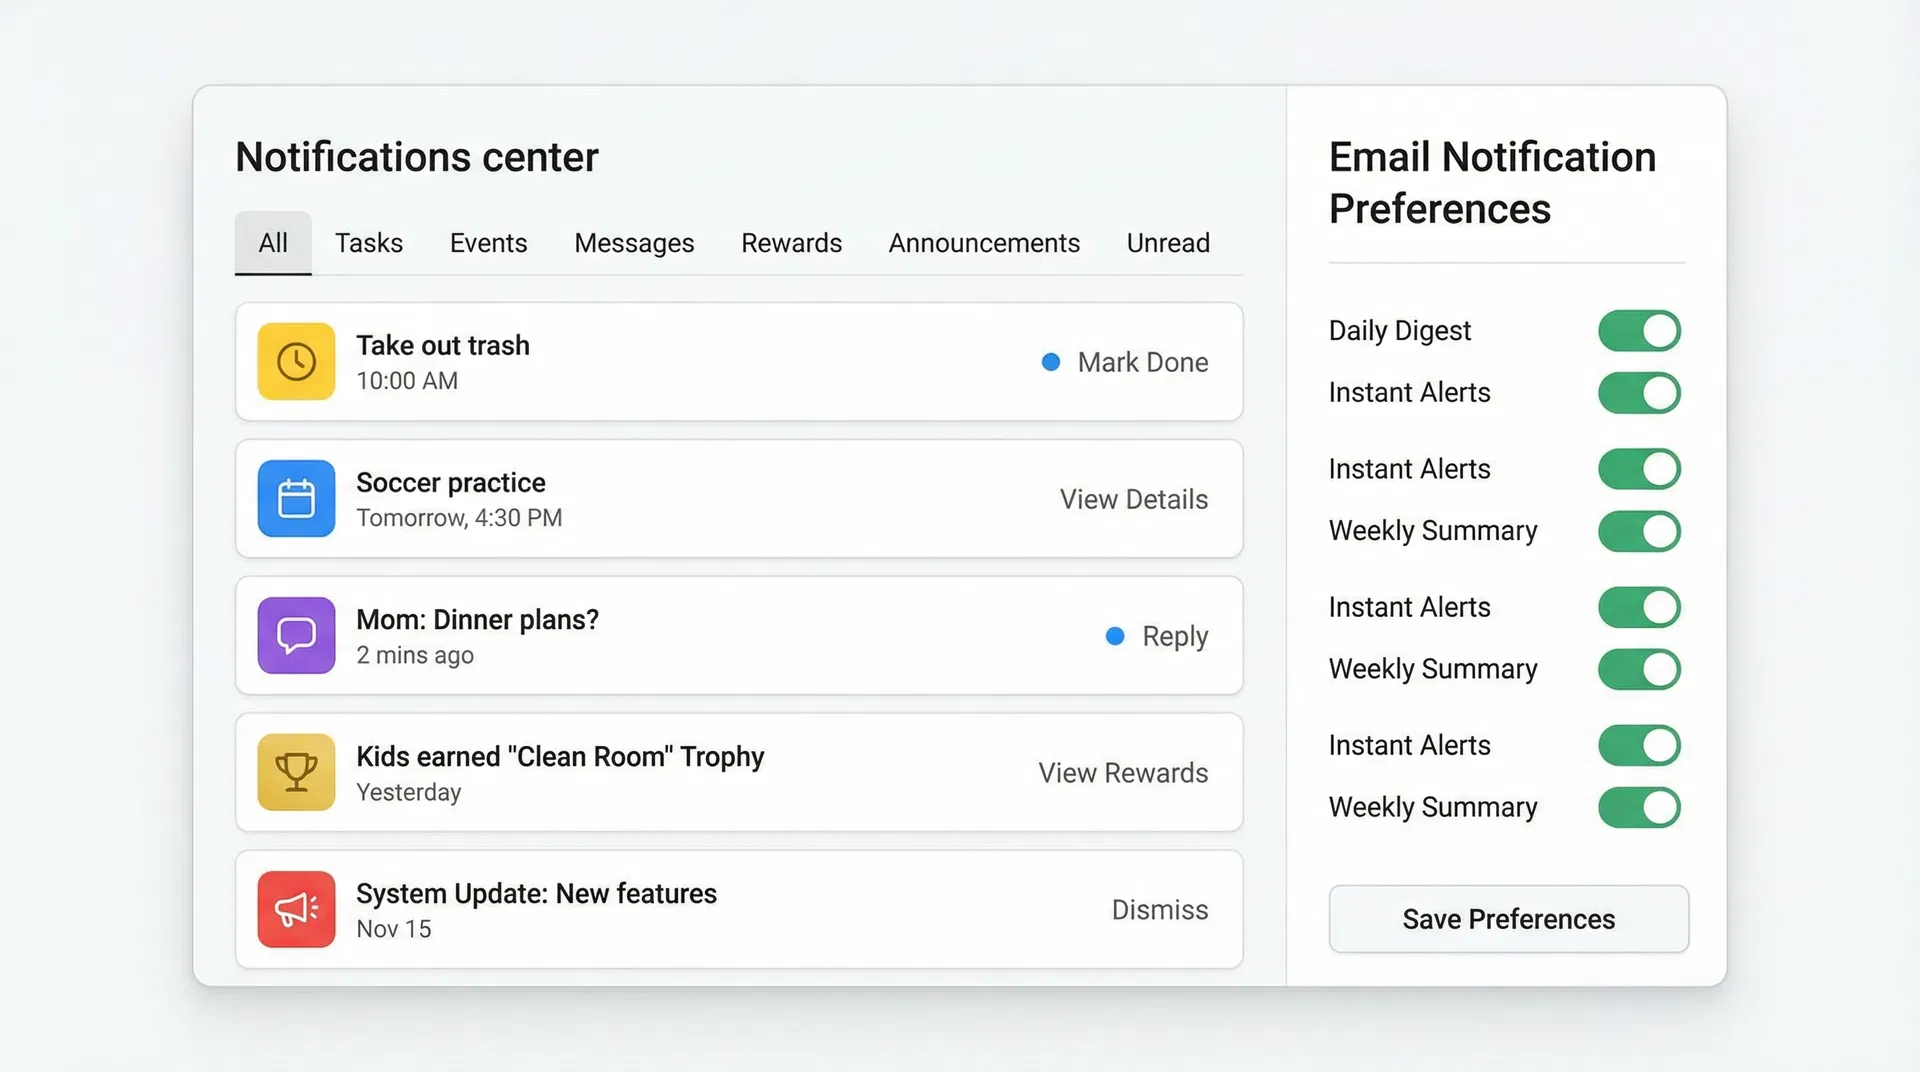This screenshot has width=1920, height=1072.
Task: Switch to the Announcements tab
Action: (x=983, y=242)
